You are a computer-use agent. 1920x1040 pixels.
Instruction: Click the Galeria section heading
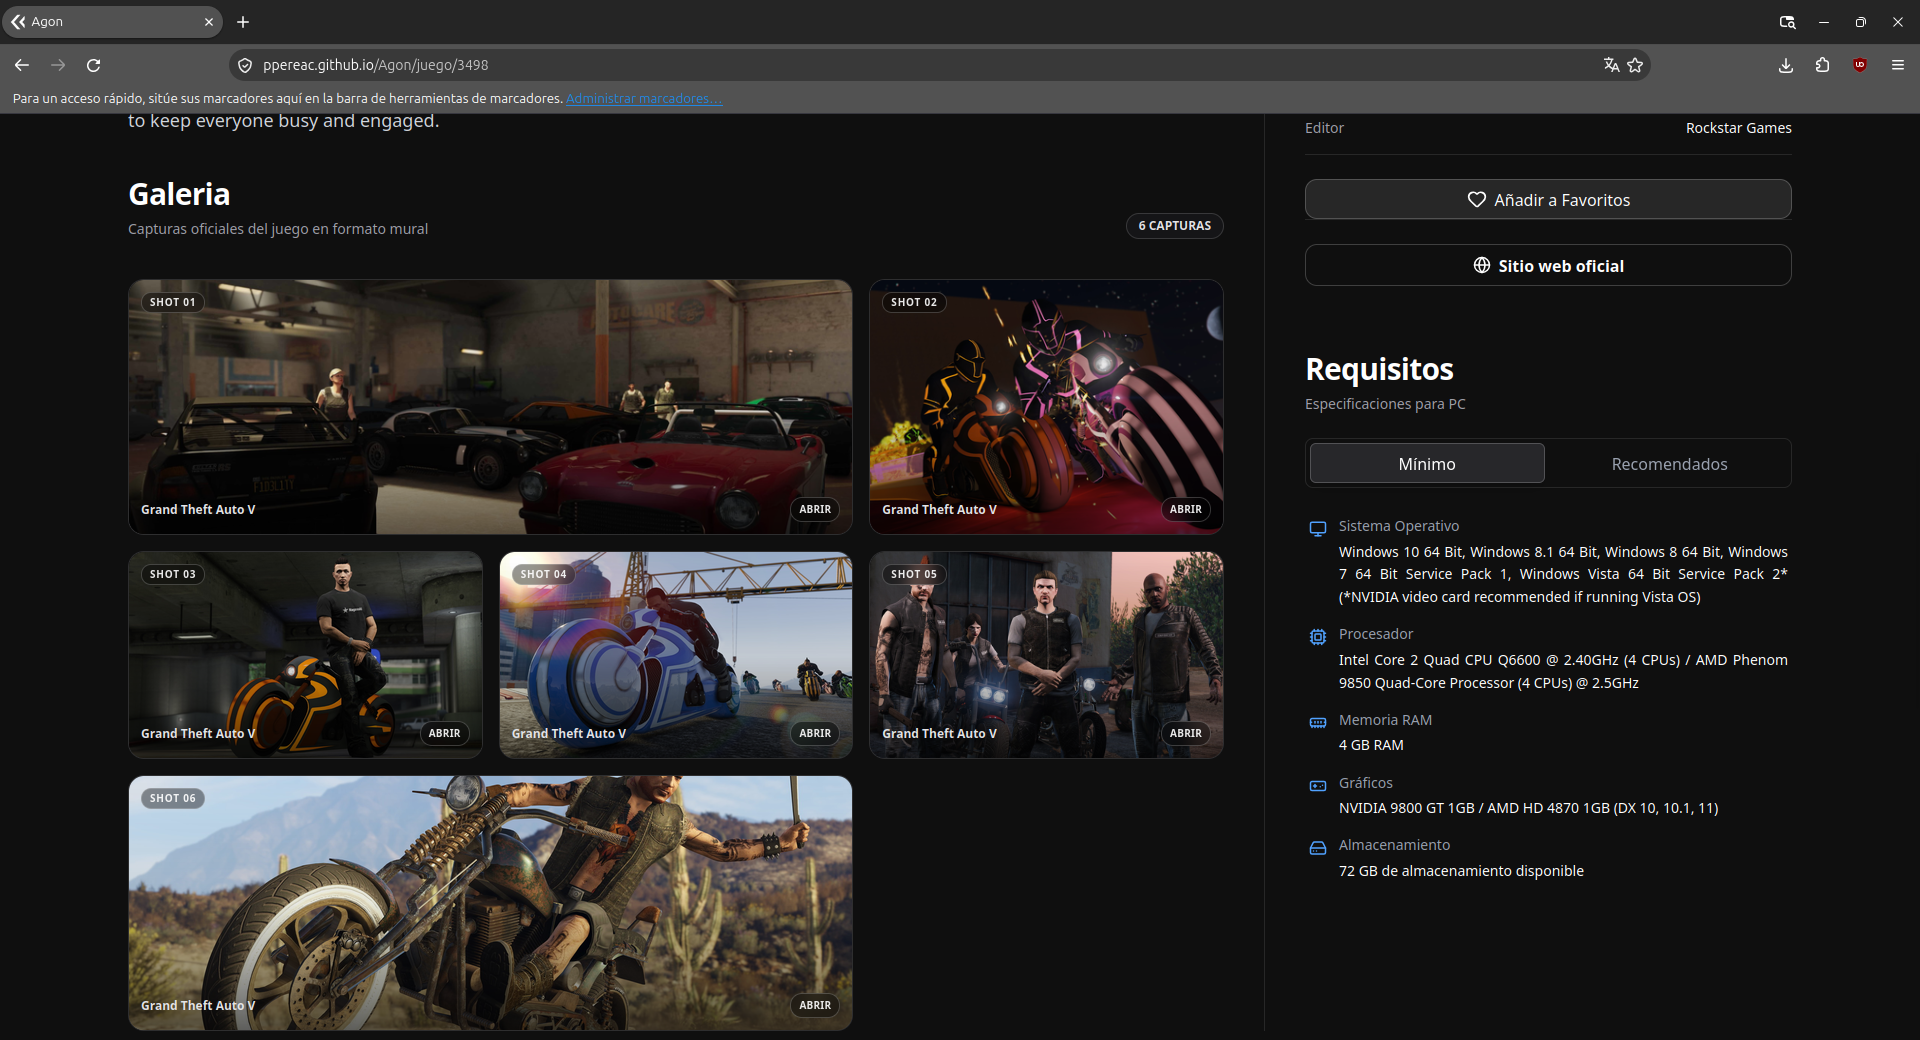179,194
